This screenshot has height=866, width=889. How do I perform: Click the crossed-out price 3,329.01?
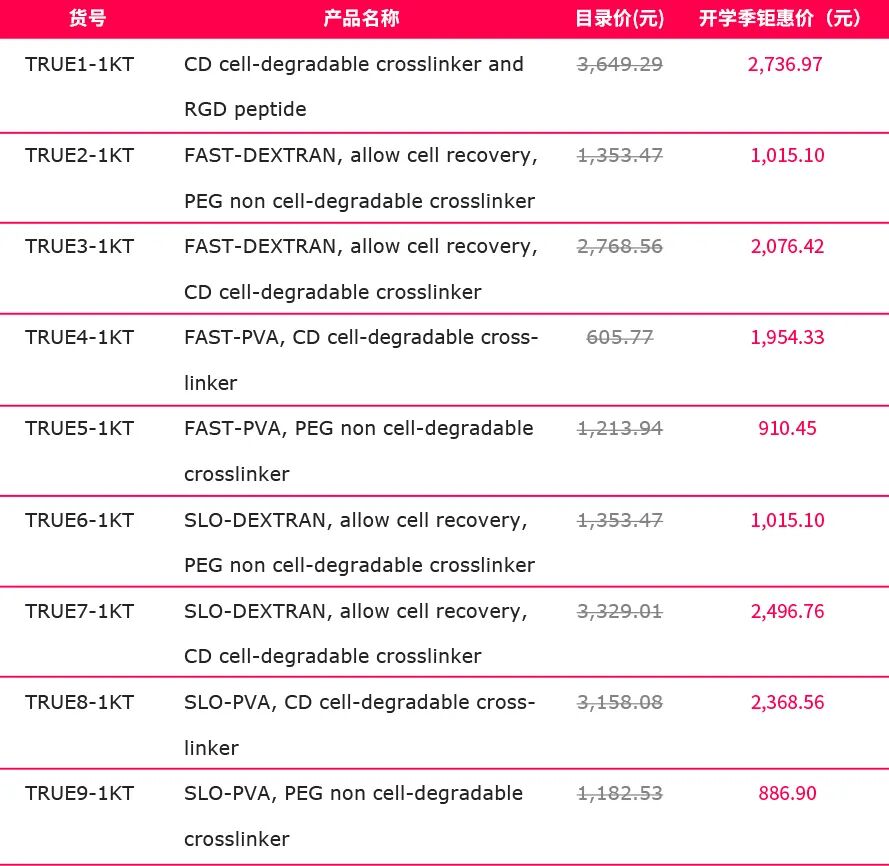(x=620, y=611)
